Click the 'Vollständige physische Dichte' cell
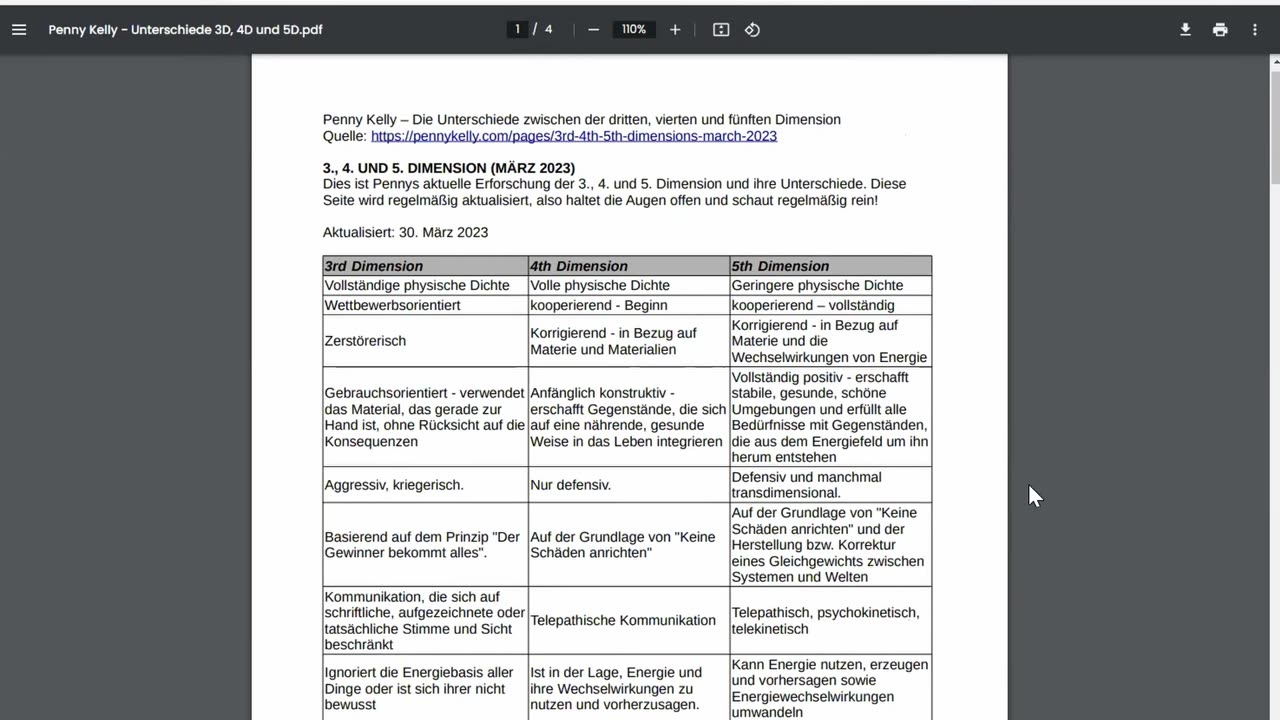 (425, 285)
